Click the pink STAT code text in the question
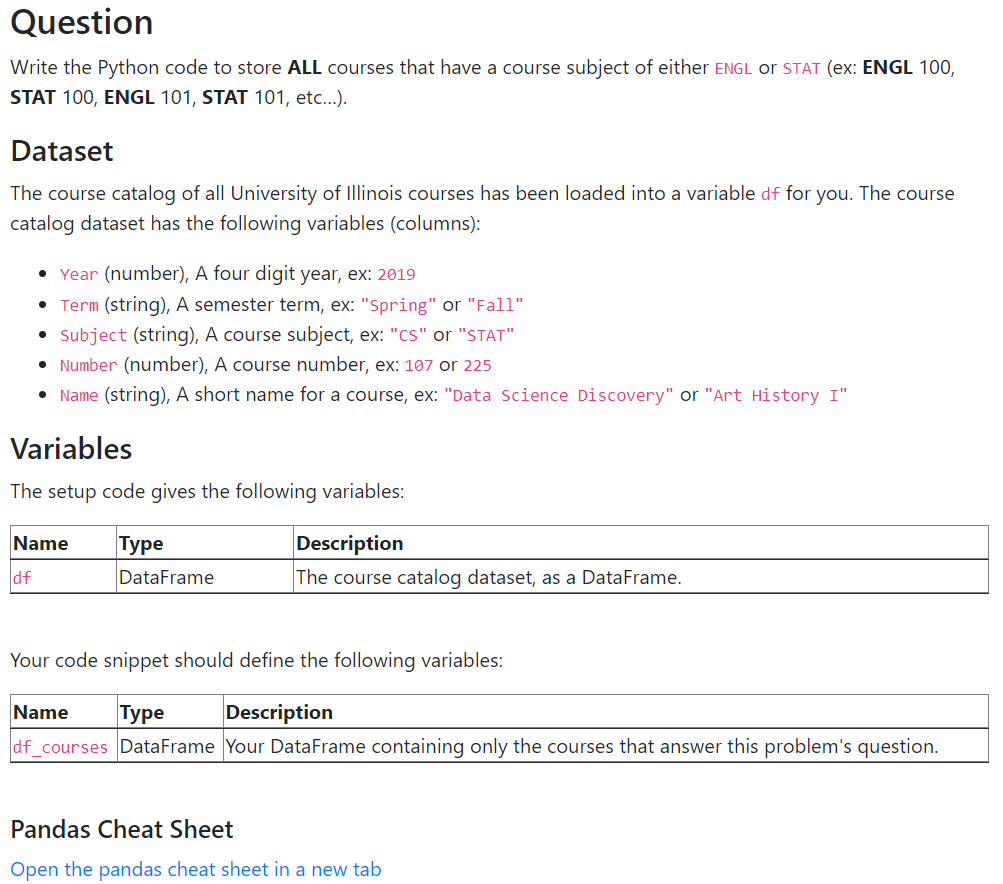1003x884 pixels. point(801,68)
